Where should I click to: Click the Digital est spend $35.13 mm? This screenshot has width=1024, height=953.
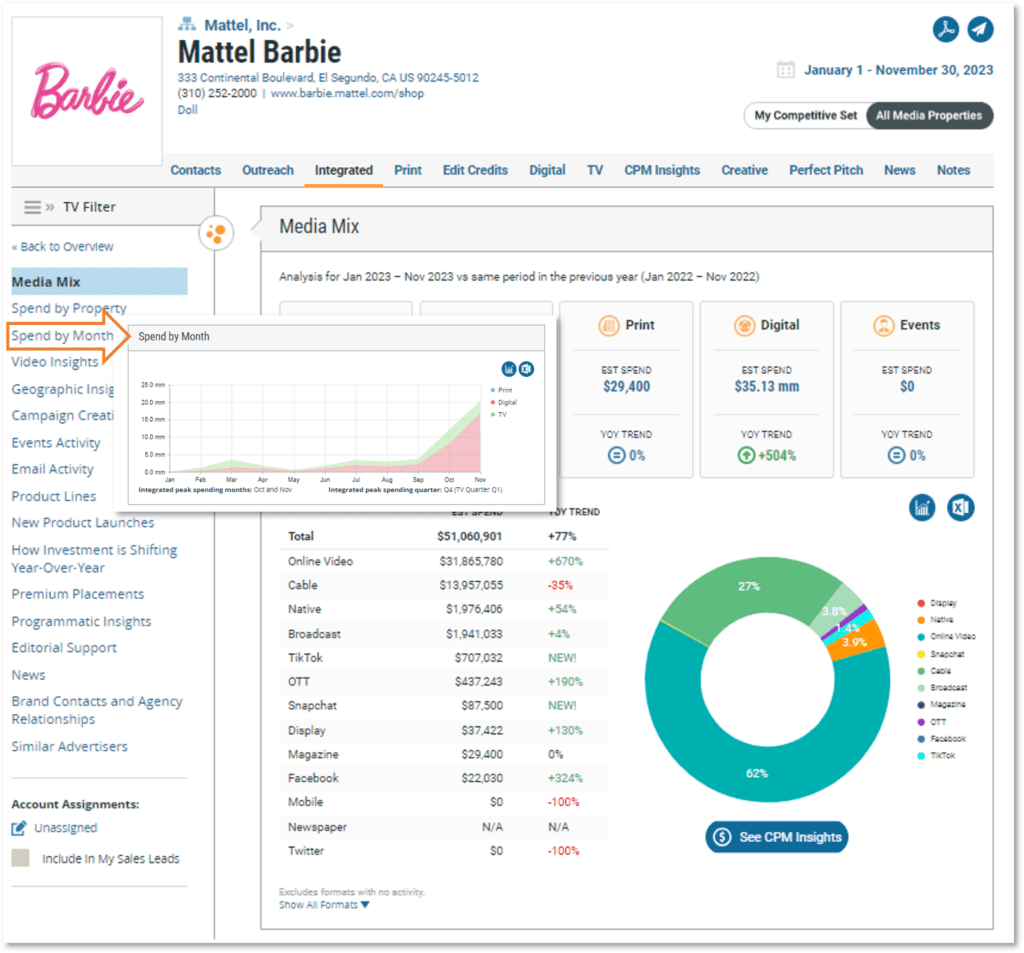click(x=767, y=386)
